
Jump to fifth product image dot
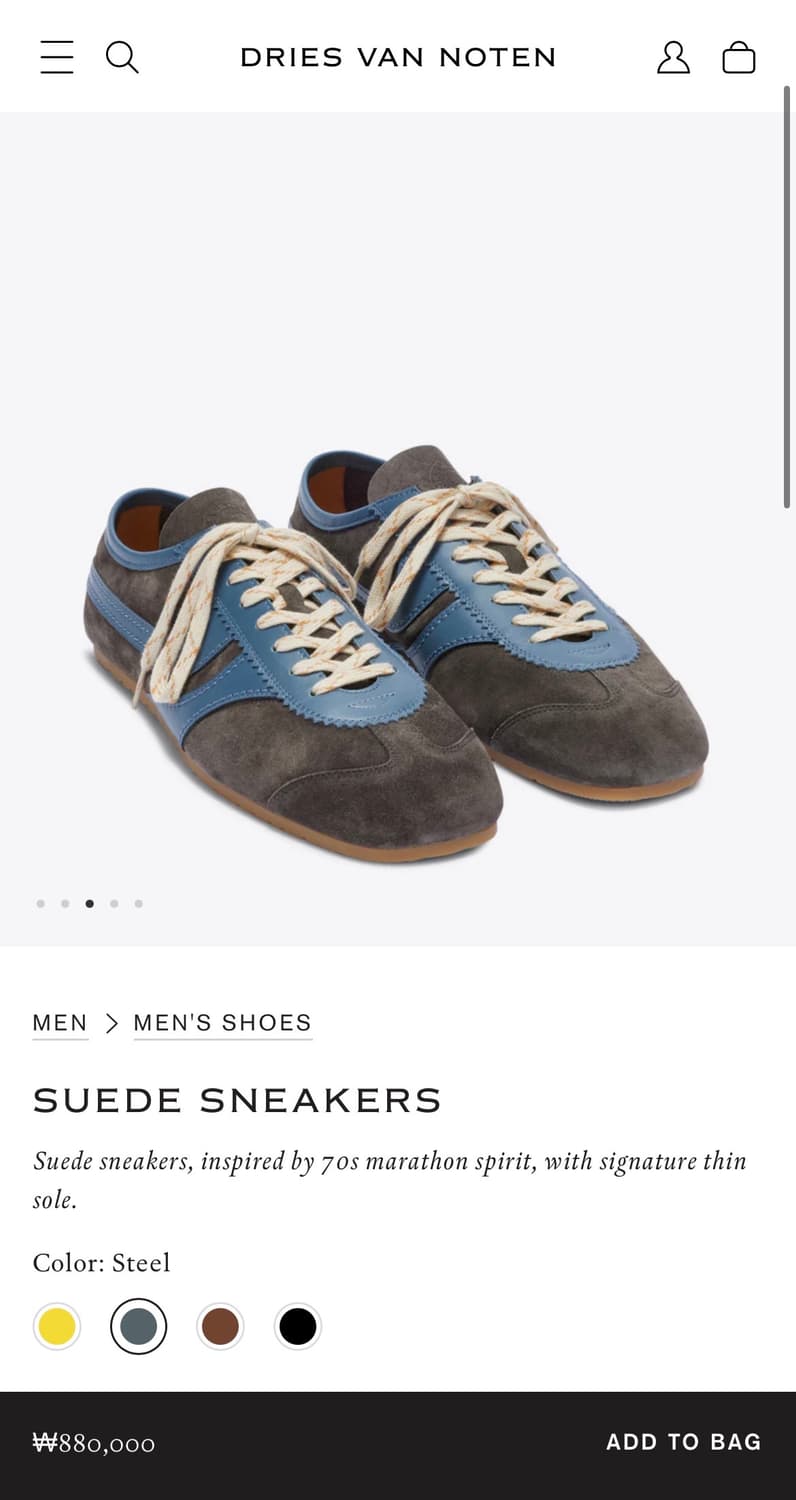[x=138, y=903]
